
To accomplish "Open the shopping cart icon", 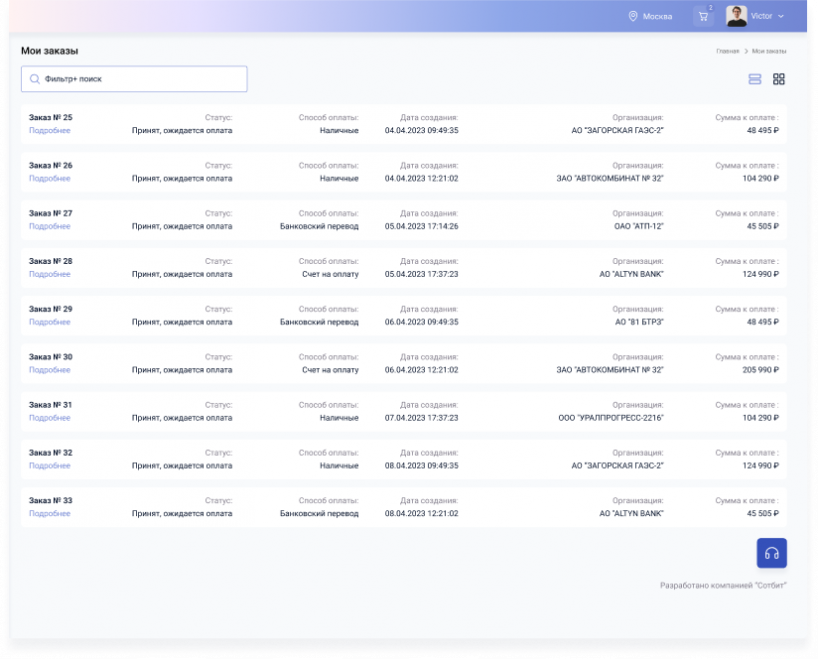I will pos(703,16).
